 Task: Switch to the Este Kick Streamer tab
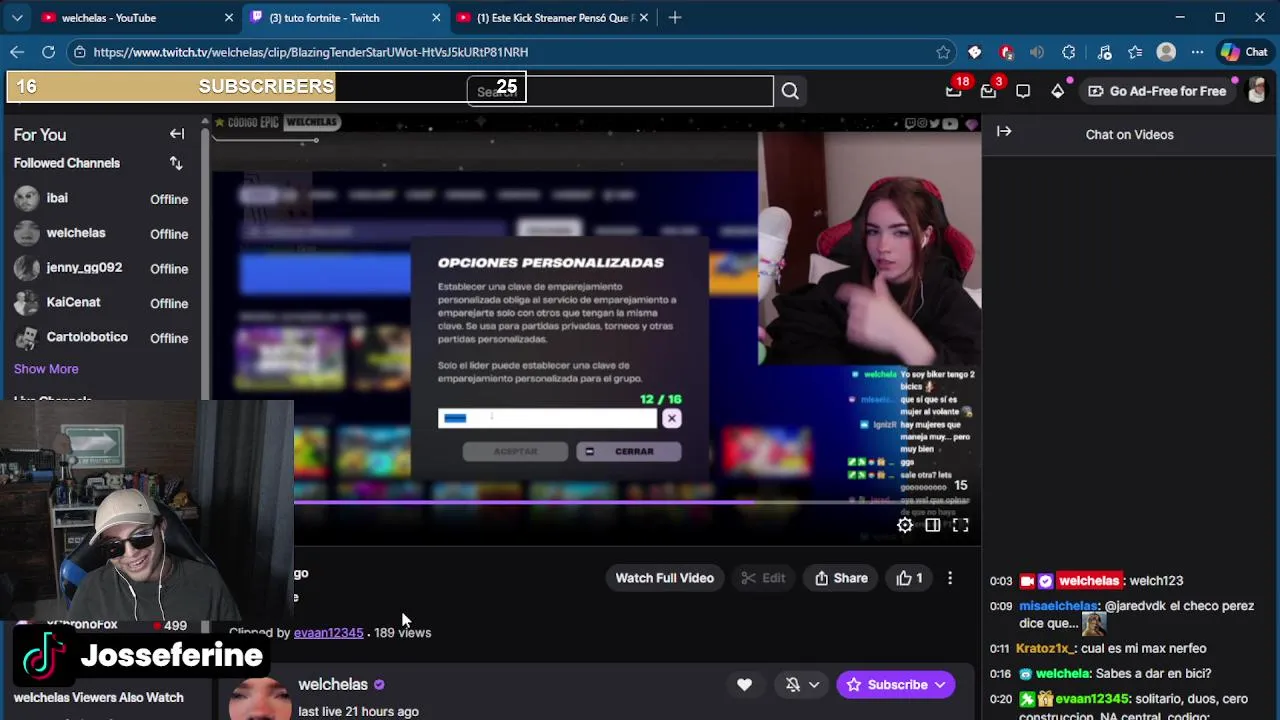point(552,17)
